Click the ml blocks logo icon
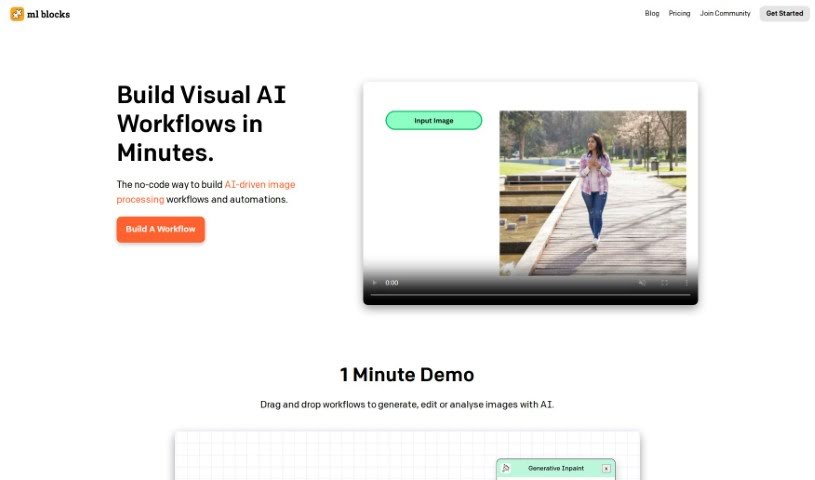Viewport: 815px width, 480px height. [17, 14]
